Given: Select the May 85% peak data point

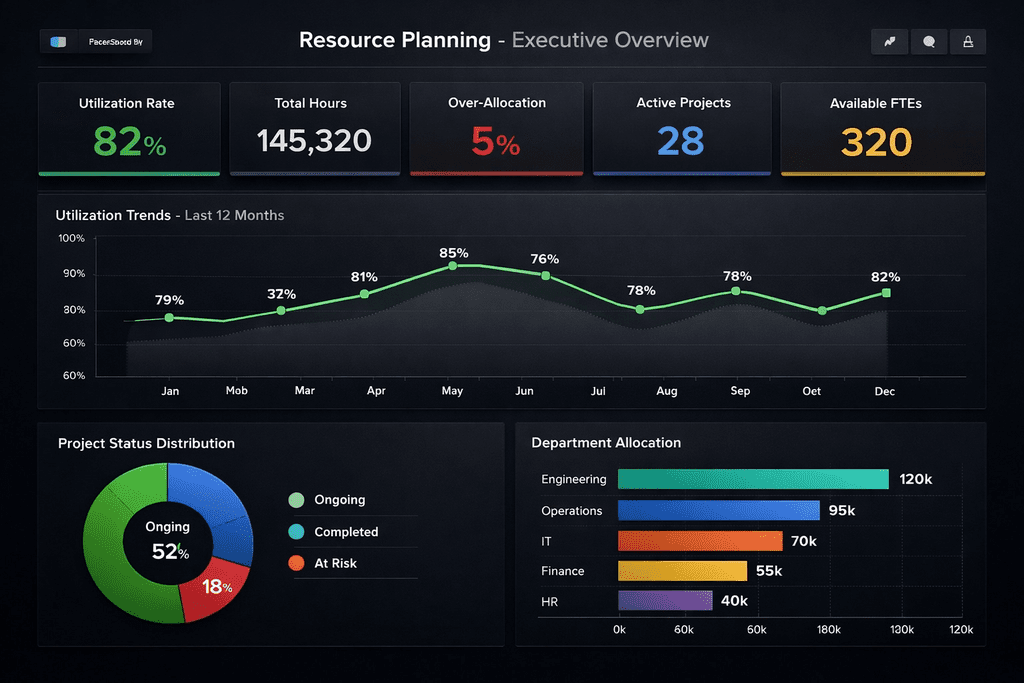Looking at the screenshot, I should [x=452, y=266].
